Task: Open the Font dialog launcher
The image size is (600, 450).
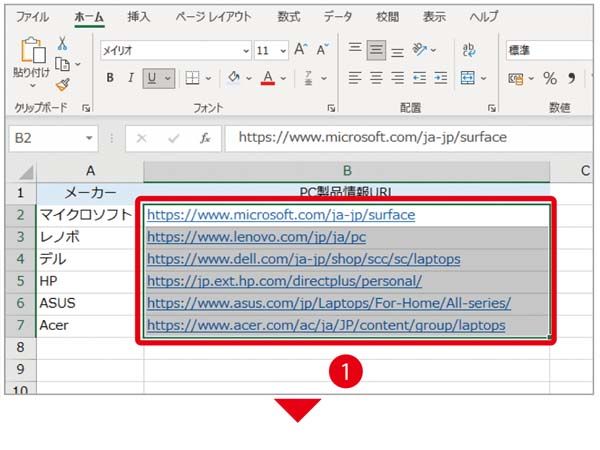Action: 331,109
